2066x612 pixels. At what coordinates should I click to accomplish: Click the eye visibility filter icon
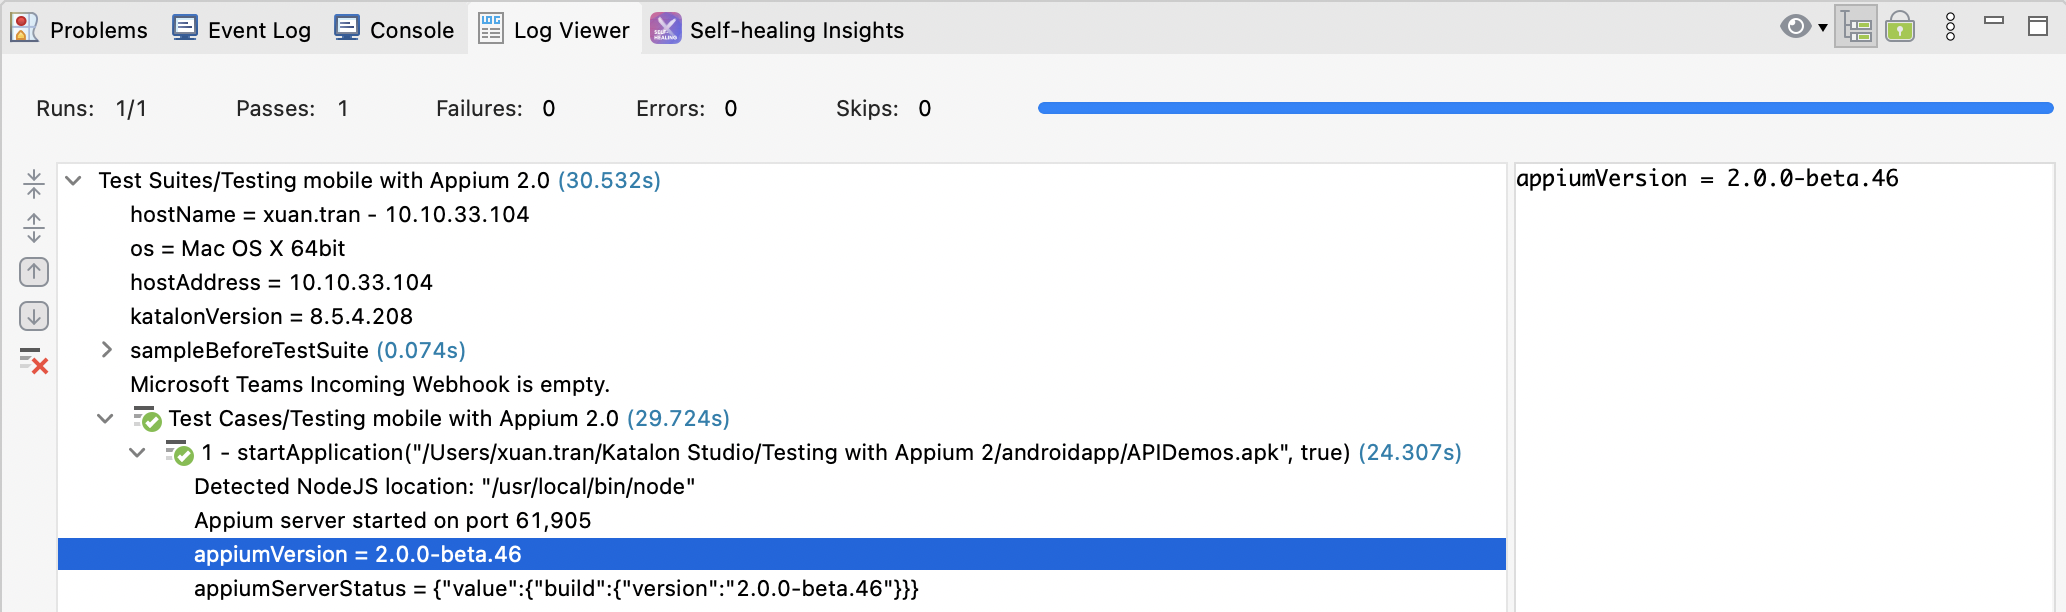click(1795, 27)
